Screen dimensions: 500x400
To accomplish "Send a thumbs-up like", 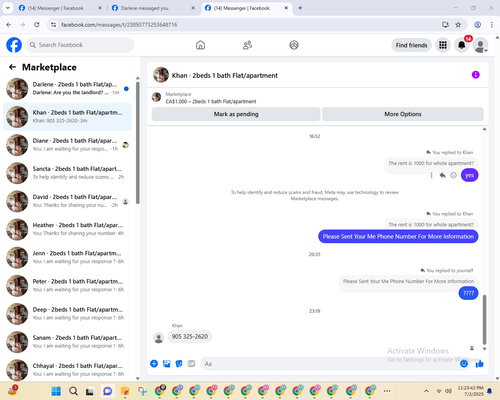I will (x=480, y=364).
